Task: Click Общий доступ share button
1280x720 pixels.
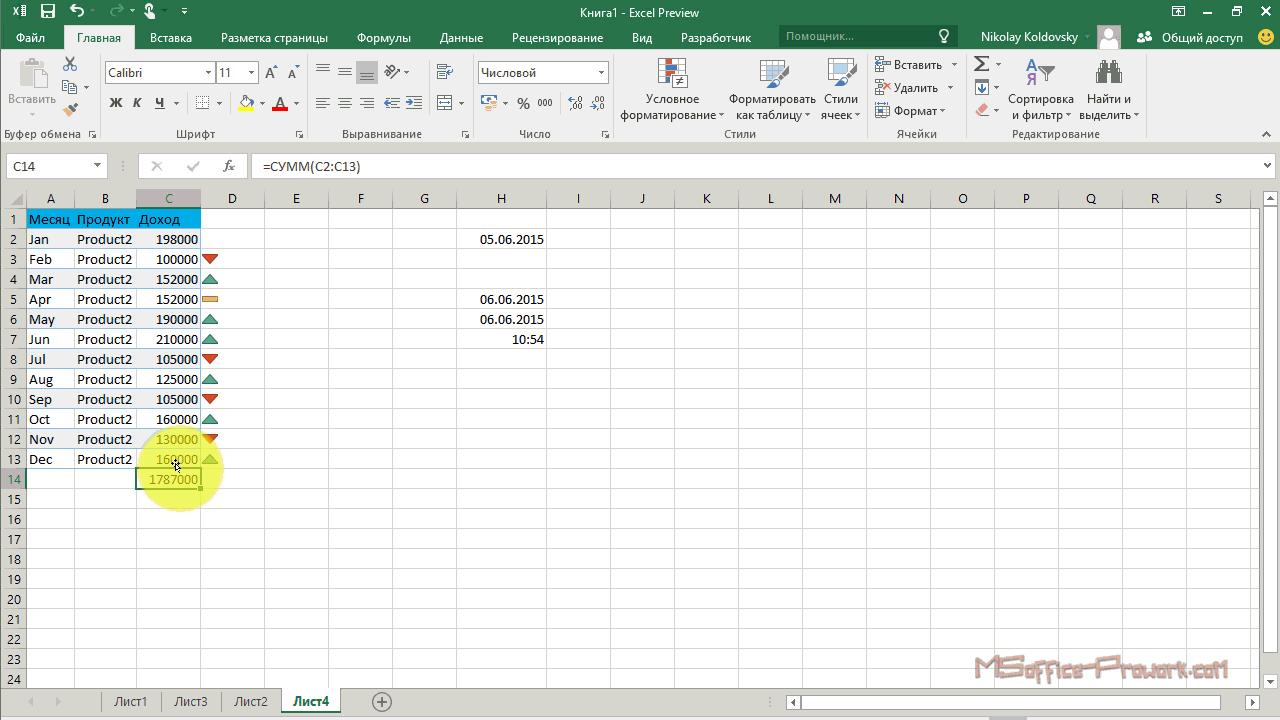Action: (1191, 38)
